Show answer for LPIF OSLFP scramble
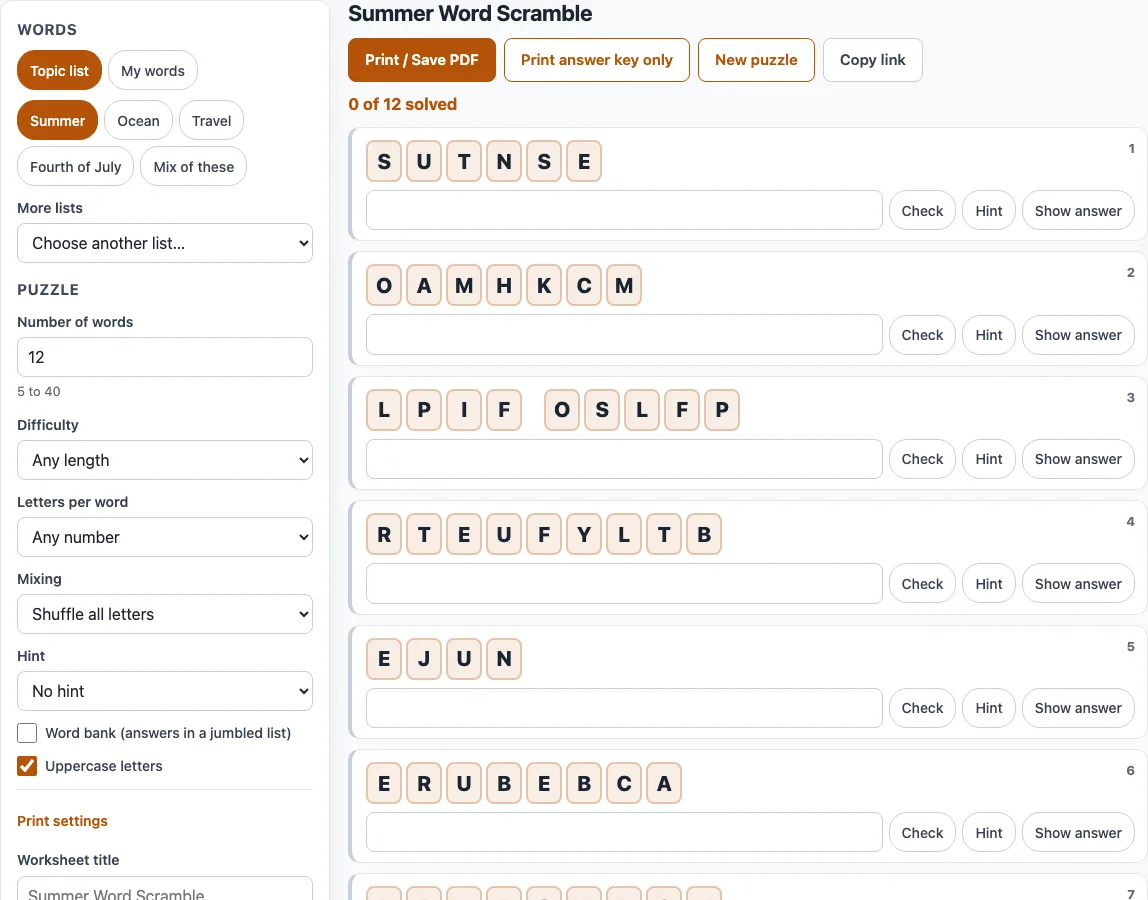Screen dimensions: 1148x900 click(x=1078, y=459)
